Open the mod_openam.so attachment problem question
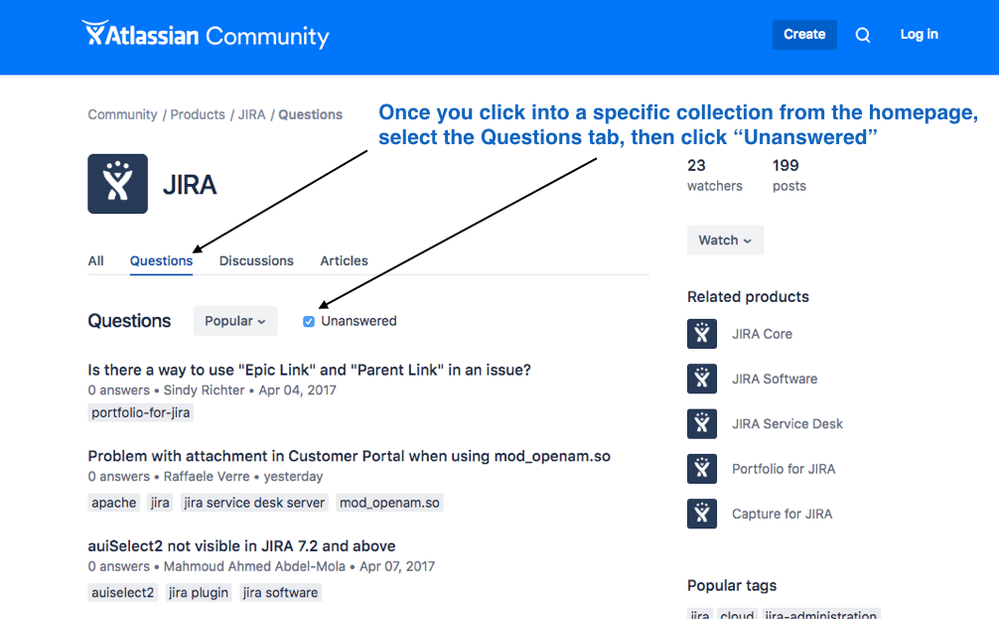The height and width of the screenshot is (620, 999). coord(349,456)
